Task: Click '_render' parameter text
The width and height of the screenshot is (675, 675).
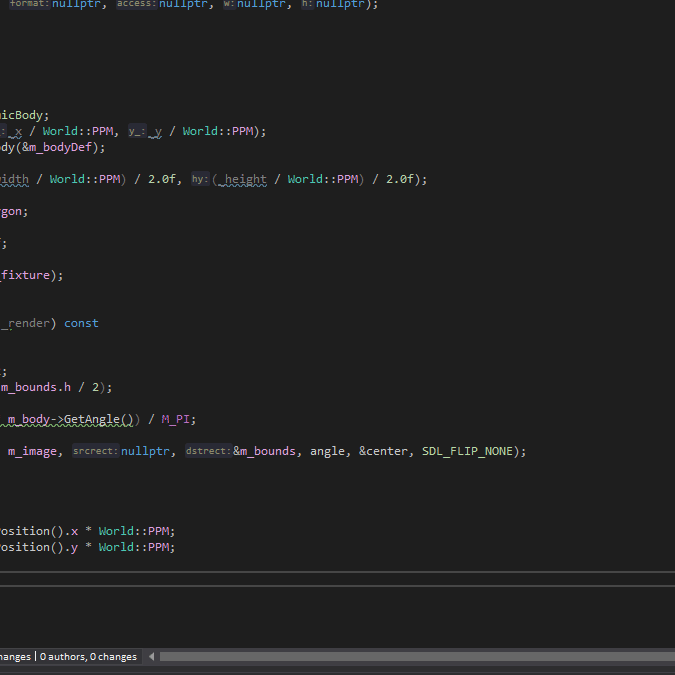Action: 25,323
